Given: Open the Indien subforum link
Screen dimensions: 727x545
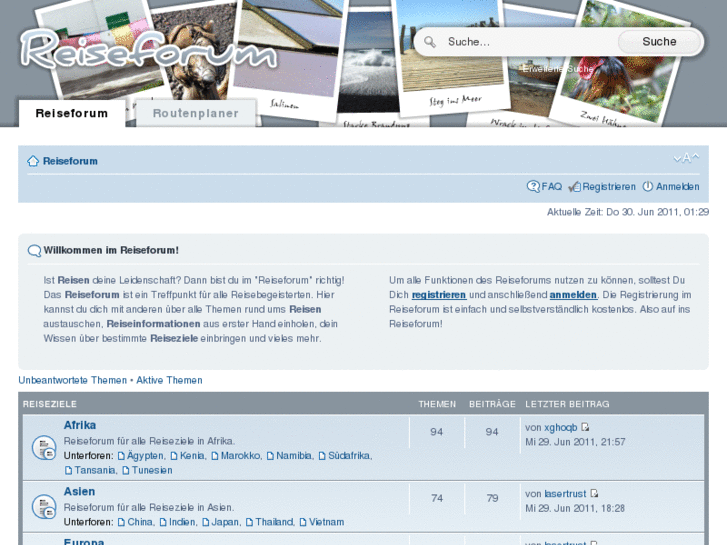Looking at the screenshot, I should click(182, 522).
